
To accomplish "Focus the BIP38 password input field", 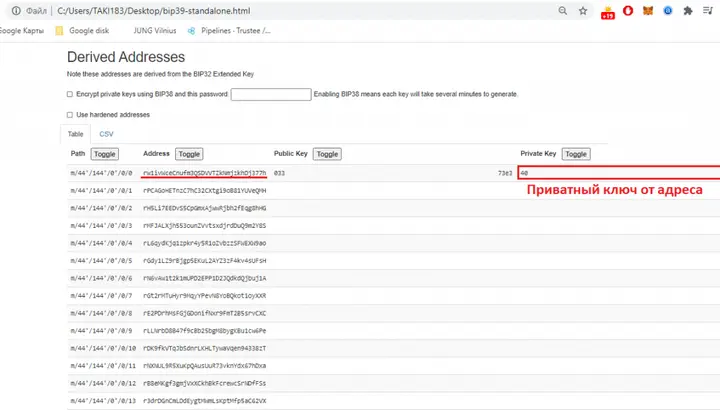I will [x=271, y=95].
